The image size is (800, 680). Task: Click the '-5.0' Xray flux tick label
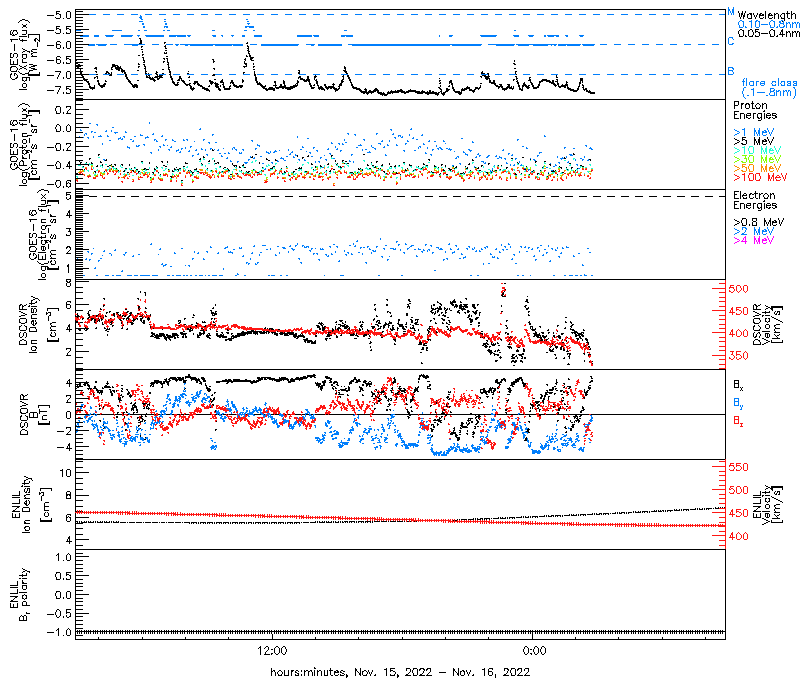(59, 15)
